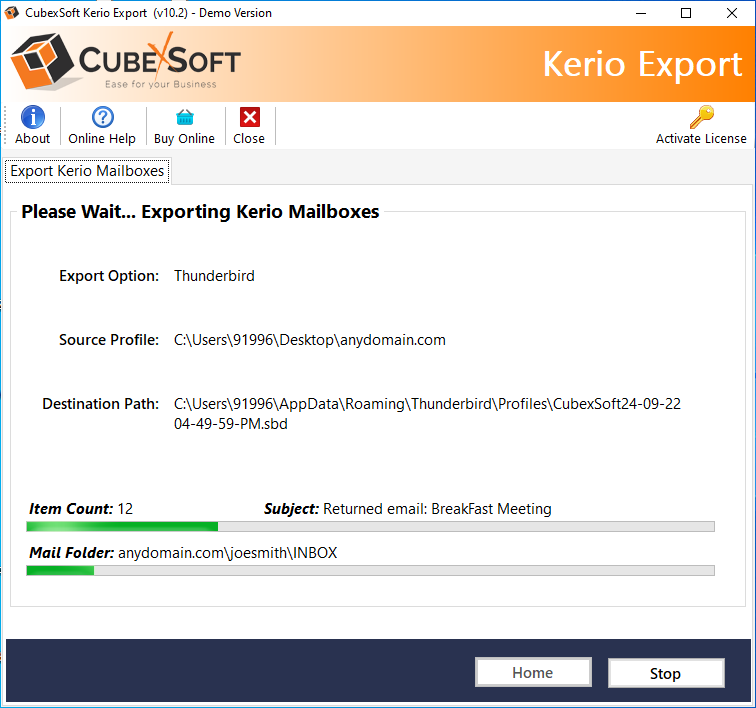Image resolution: width=756 pixels, height=708 pixels.
Task: Maximize the Kerio Export window
Action: tap(686, 13)
